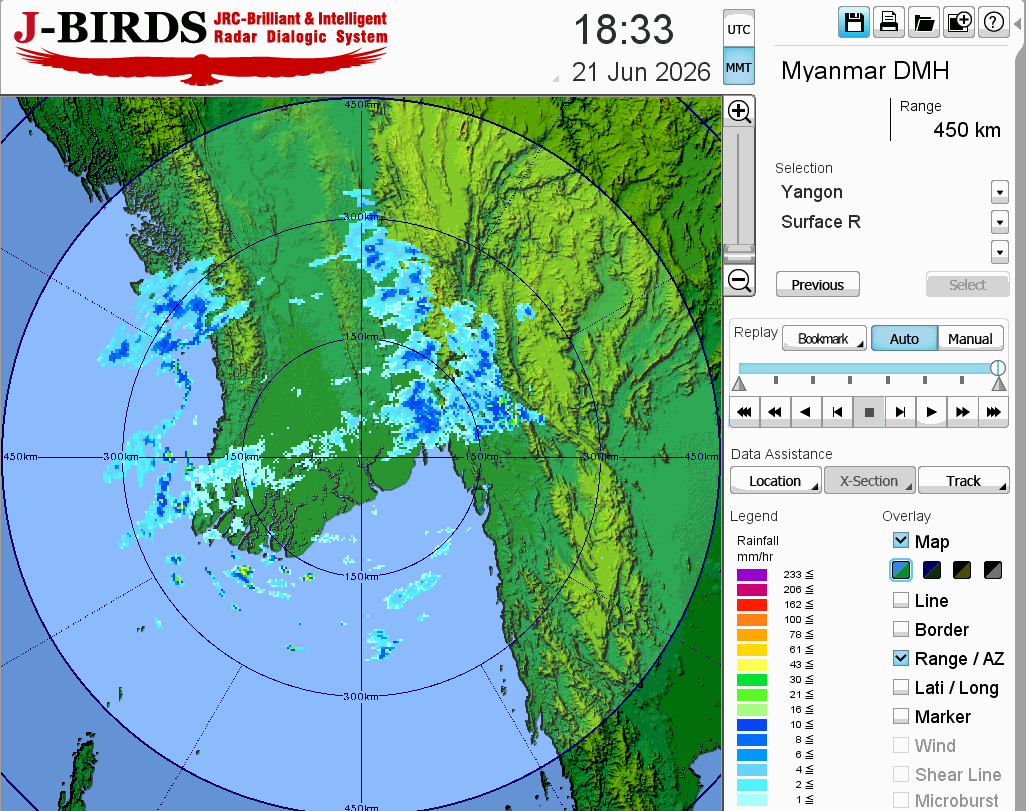1030x811 pixels.
Task: Click the 18:33 time display
Action: click(x=623, y=30)
